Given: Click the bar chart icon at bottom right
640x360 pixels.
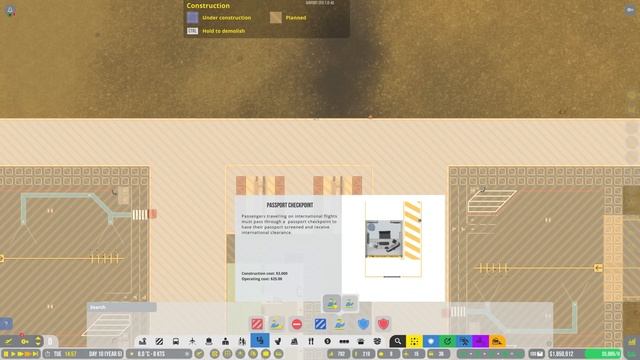Looking at the screenshot, I should click(x=632, y=341).
